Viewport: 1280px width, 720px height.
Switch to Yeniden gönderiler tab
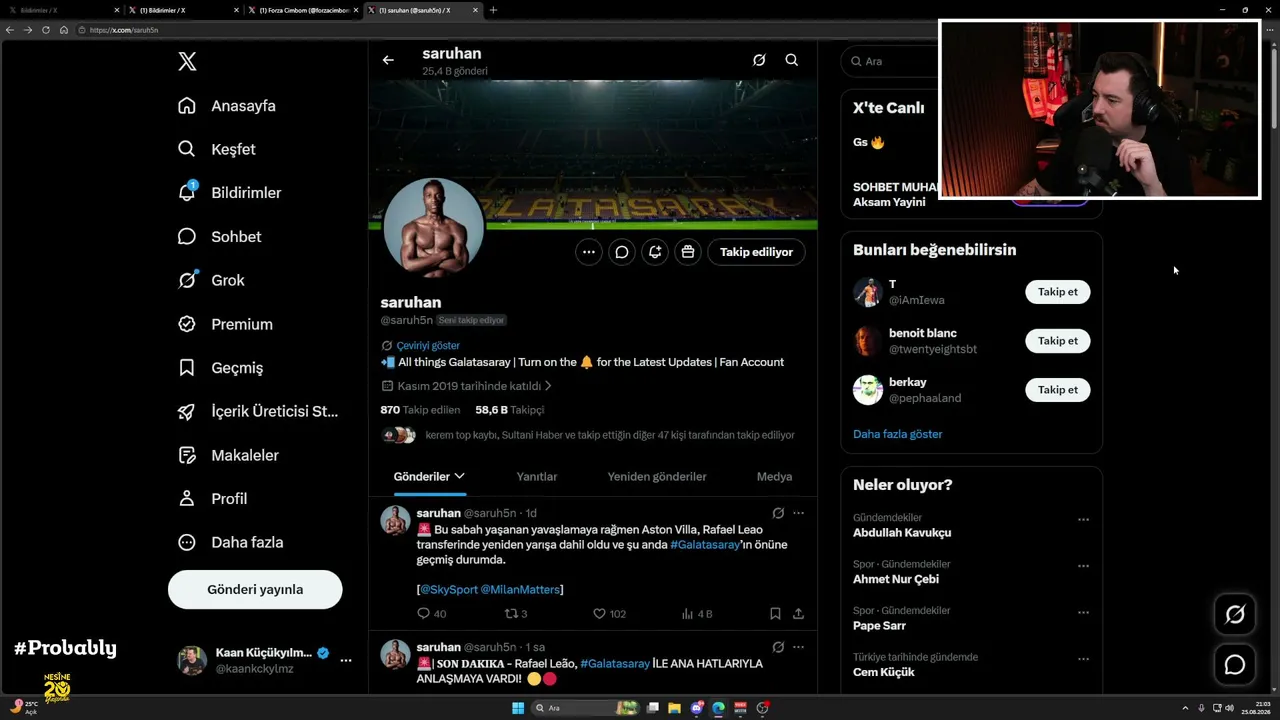(x=657, y=477)
